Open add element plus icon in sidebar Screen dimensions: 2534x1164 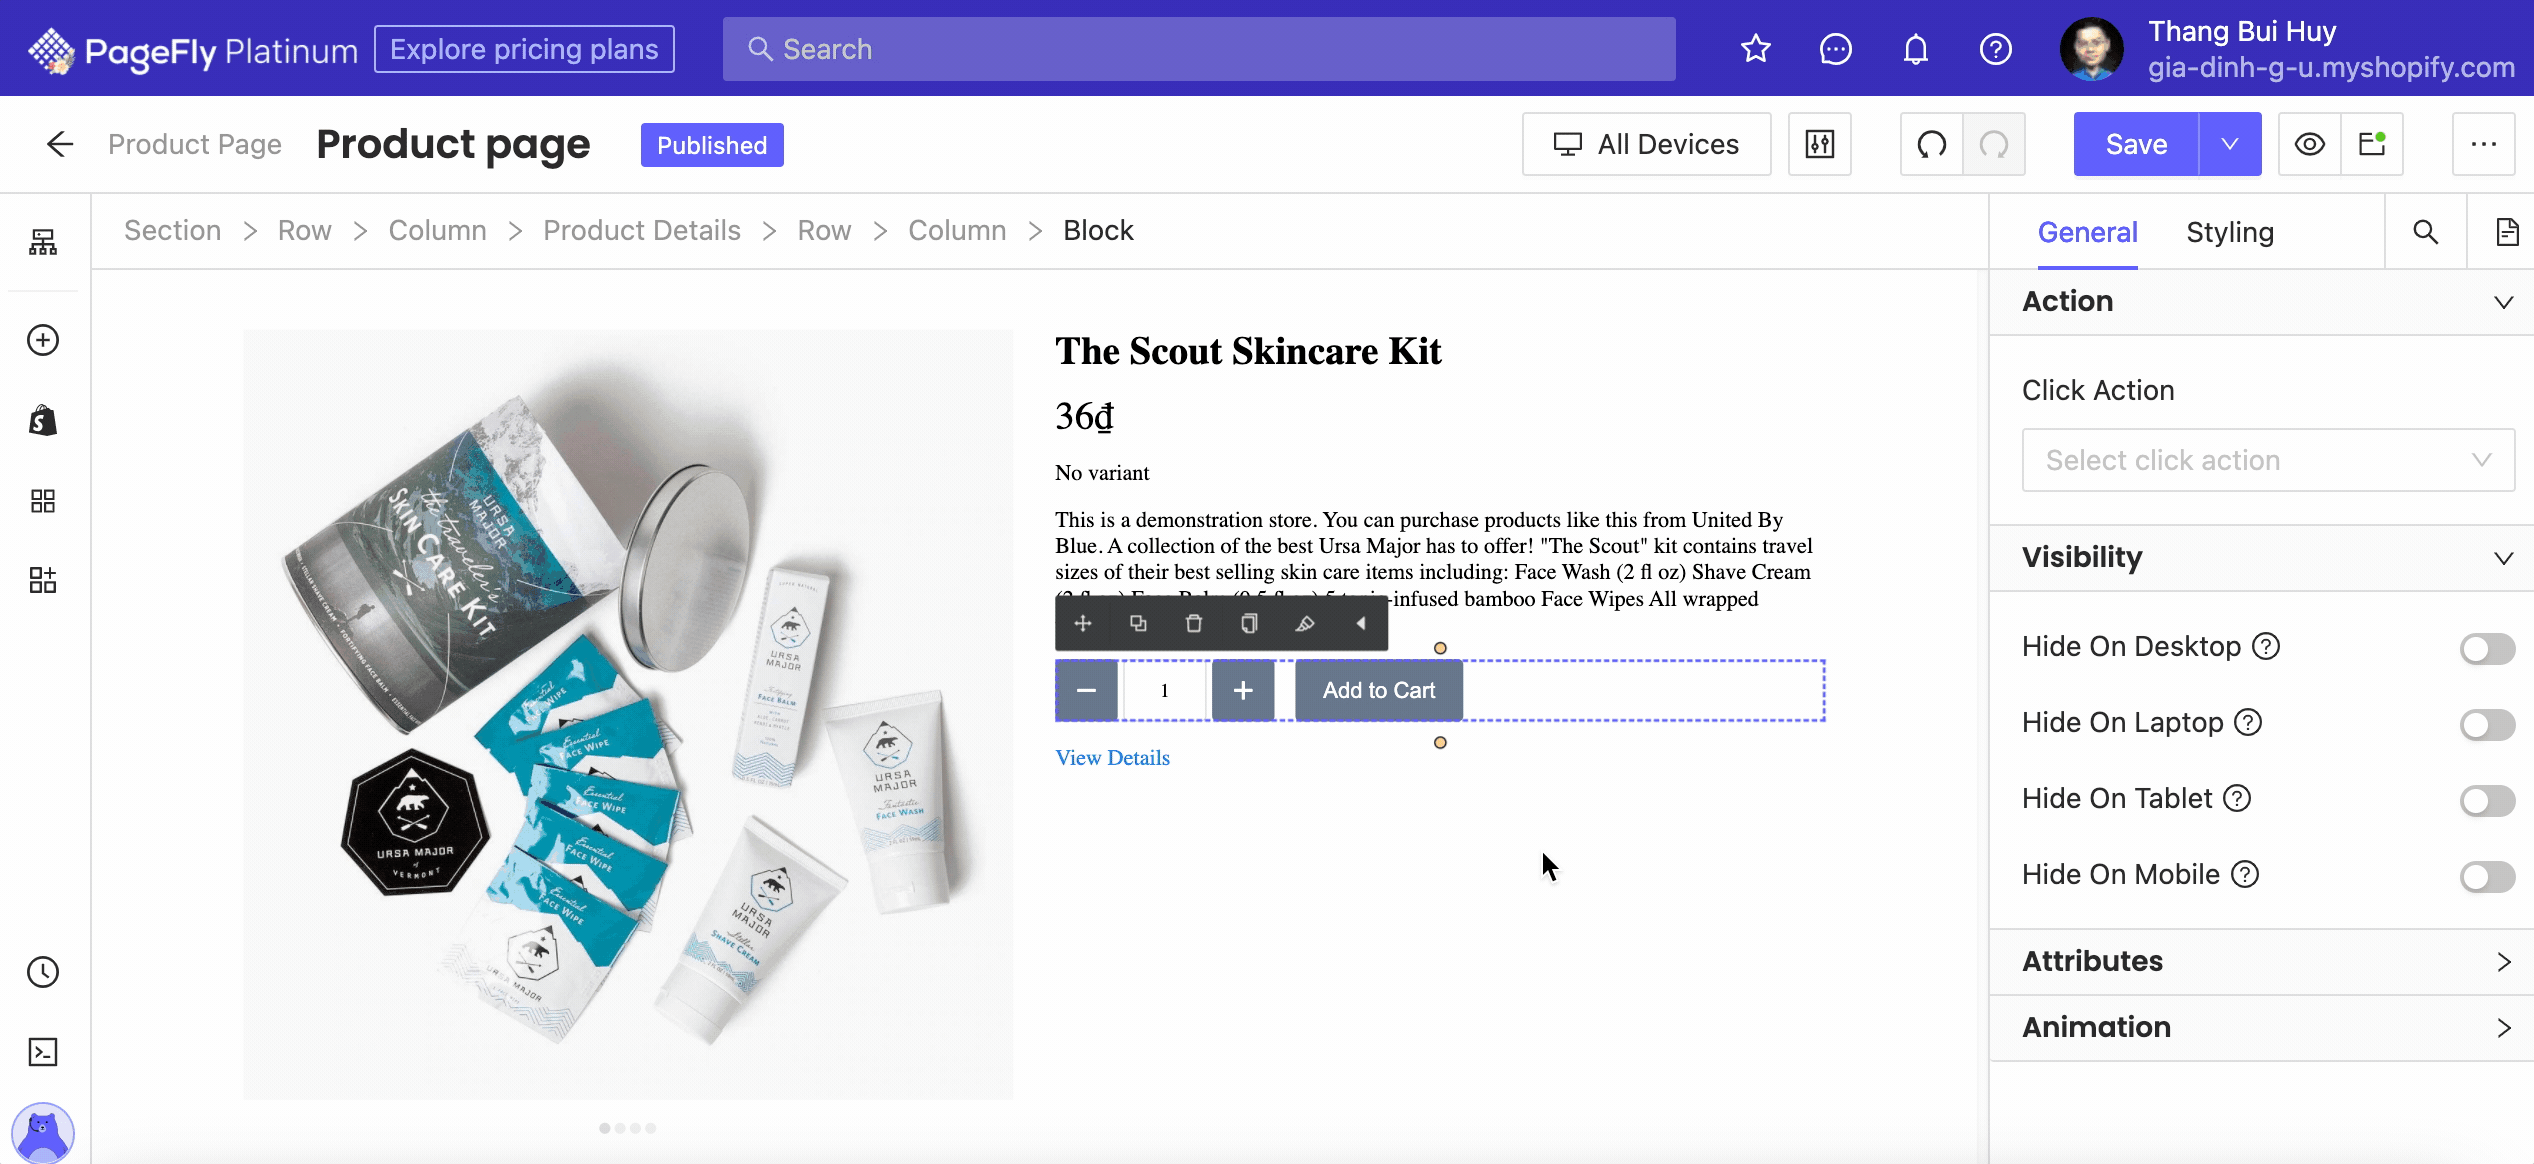43,340
